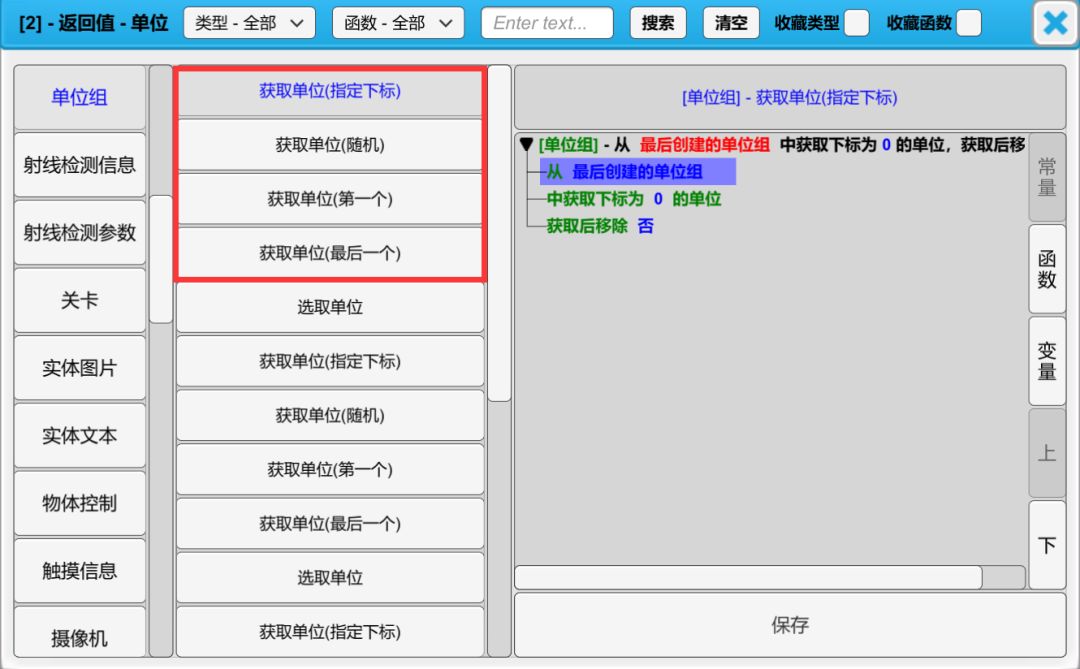Choose the first 选取单位 function
The height and width of the screenshot is (669, 1080).
click(x=330, y=307)
